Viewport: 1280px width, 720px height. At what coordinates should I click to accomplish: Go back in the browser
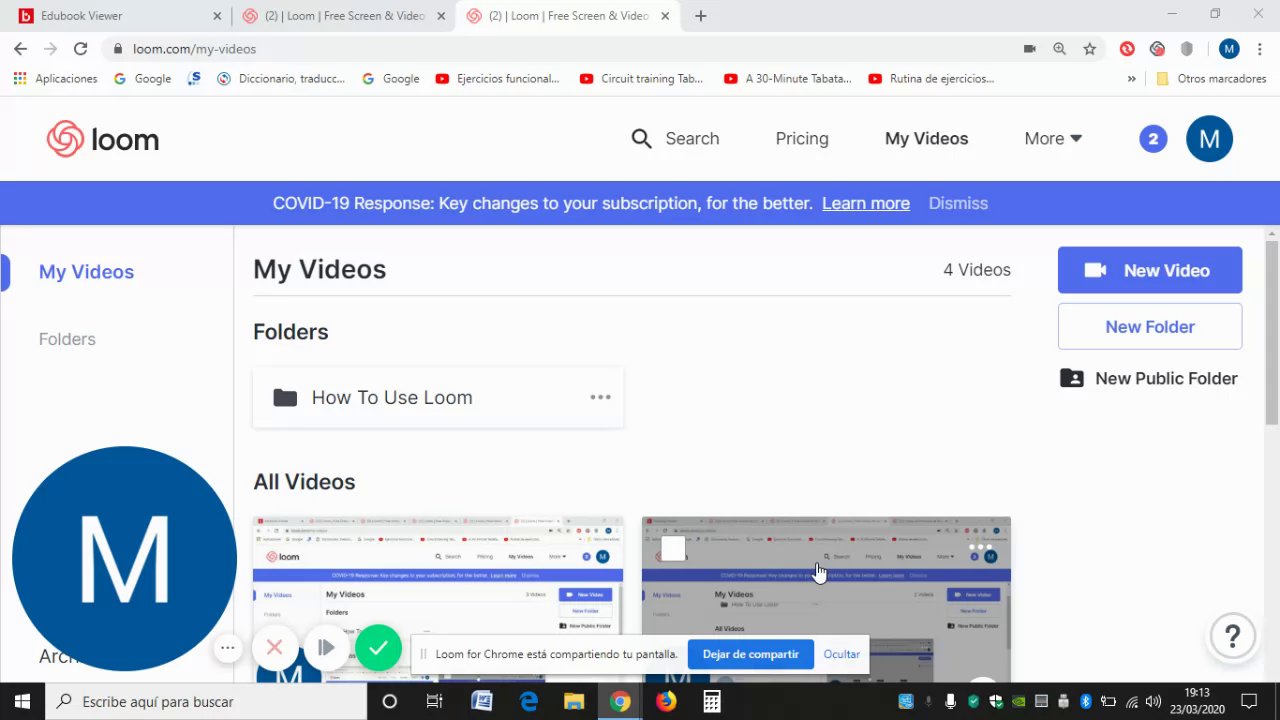[20, 48]
